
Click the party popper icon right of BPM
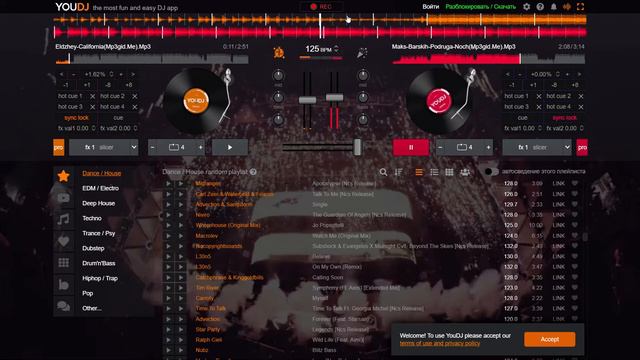pos(362,53)
